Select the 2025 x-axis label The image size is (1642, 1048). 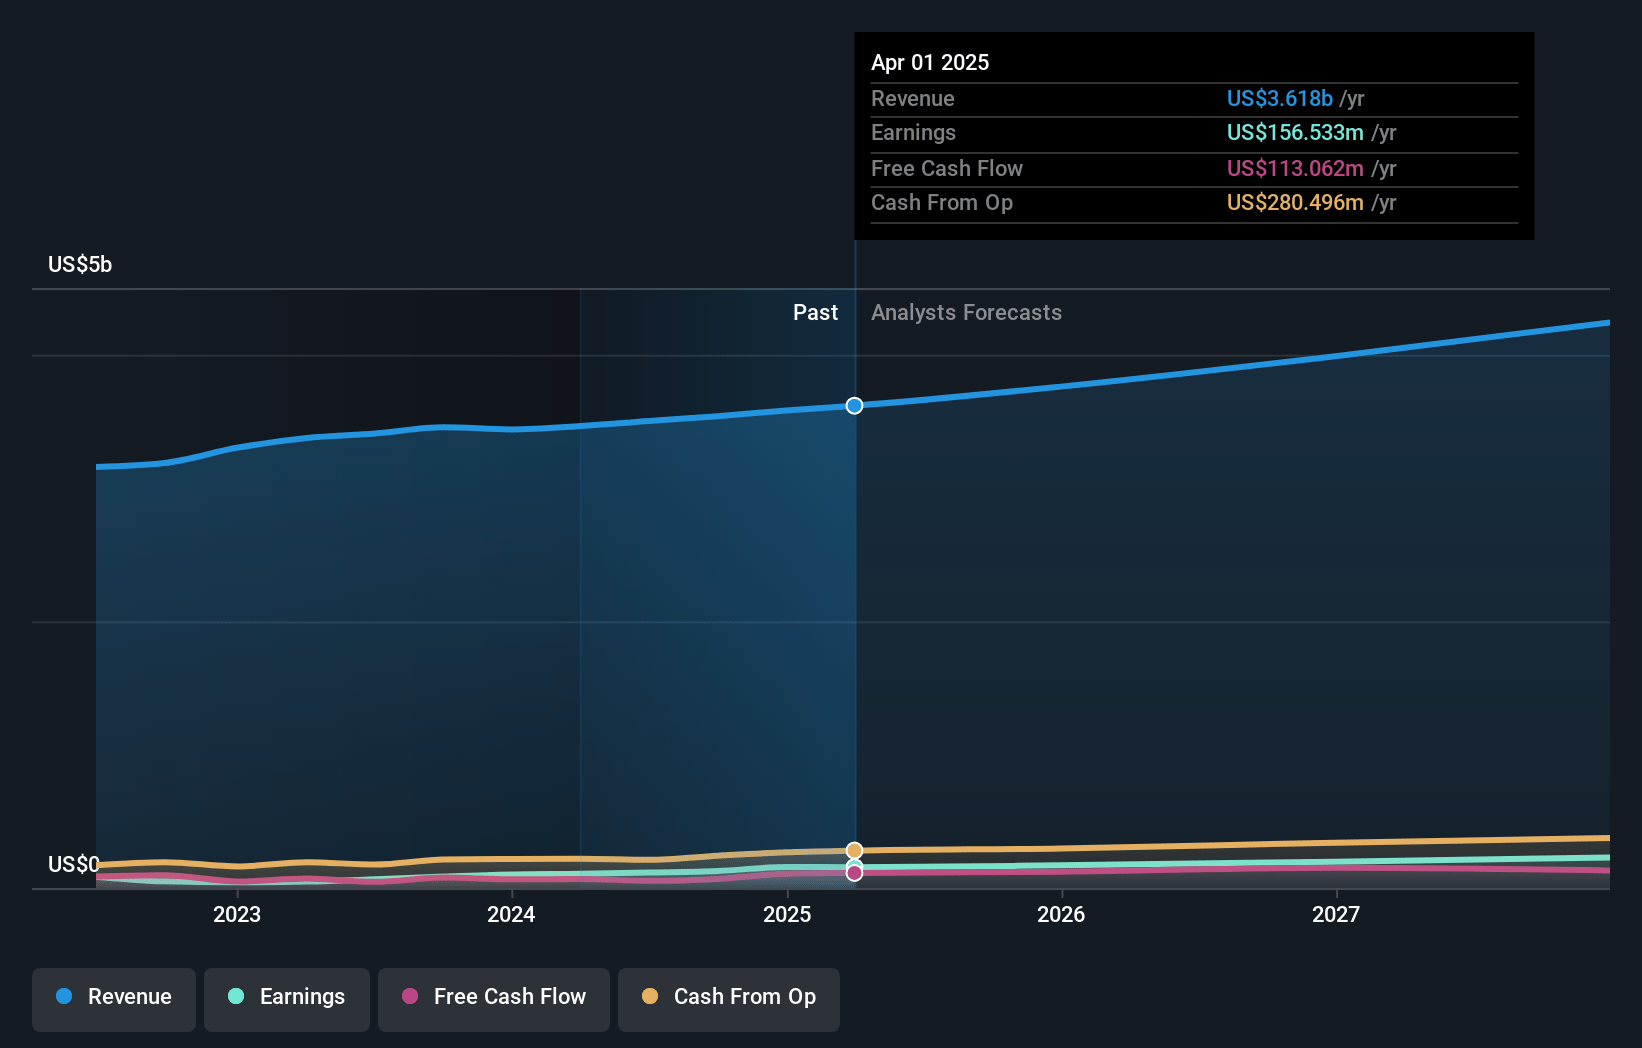(x=787, y=914)
